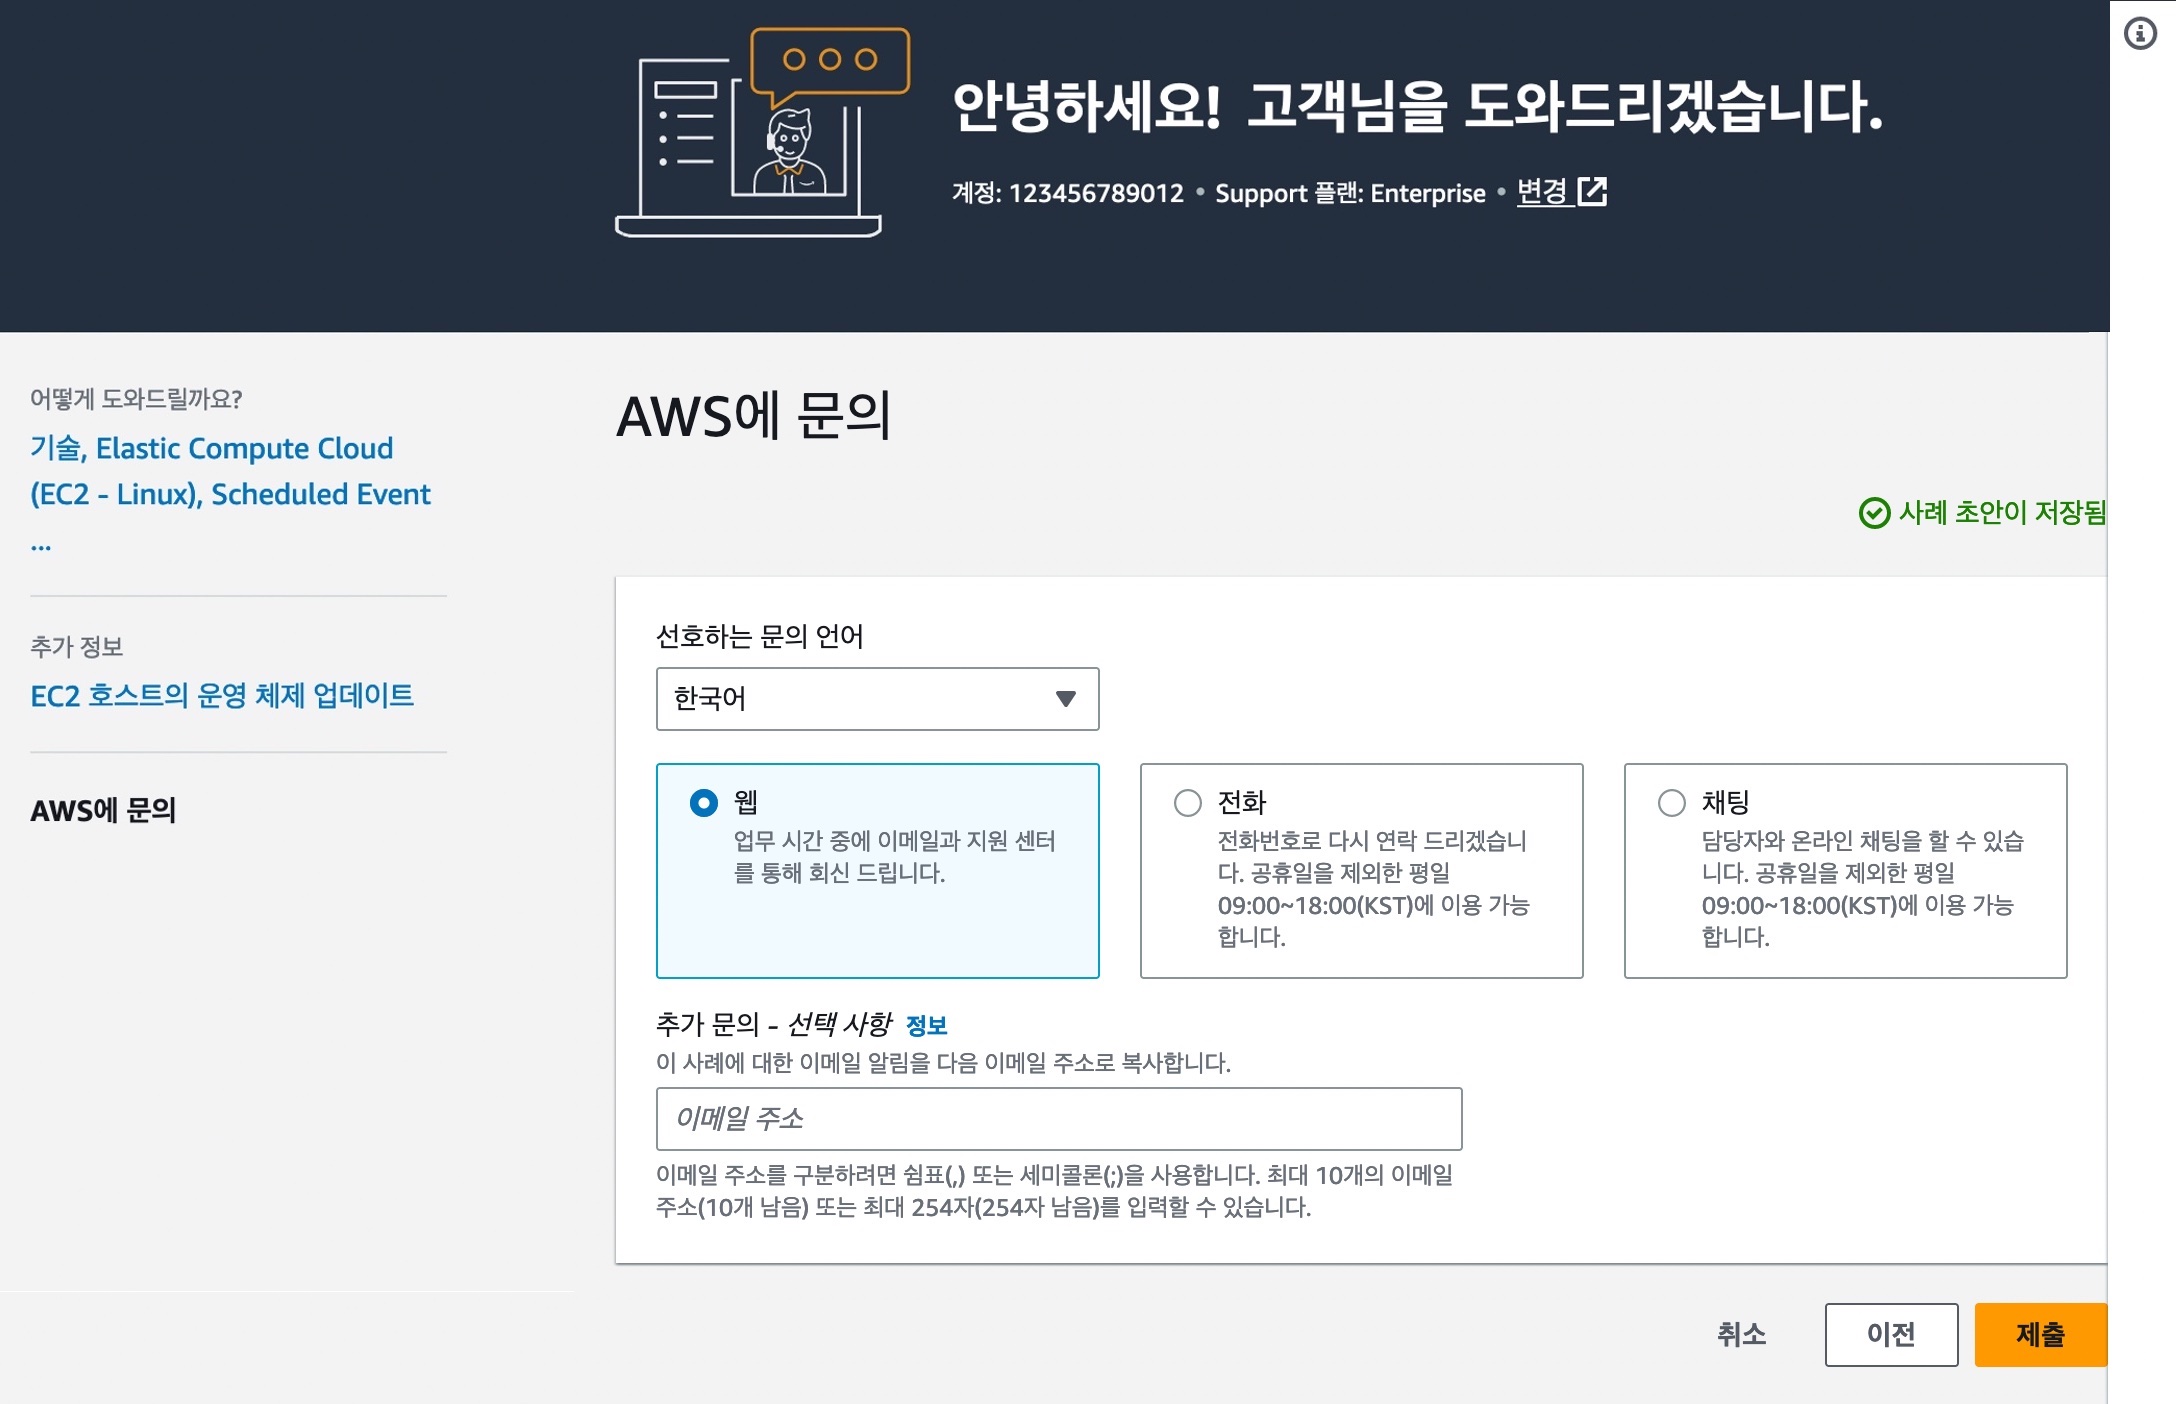Click the dropdown arrow of the language selector
The height and width of the screenshot is (1404, 2176).
tap(1066, 698)
